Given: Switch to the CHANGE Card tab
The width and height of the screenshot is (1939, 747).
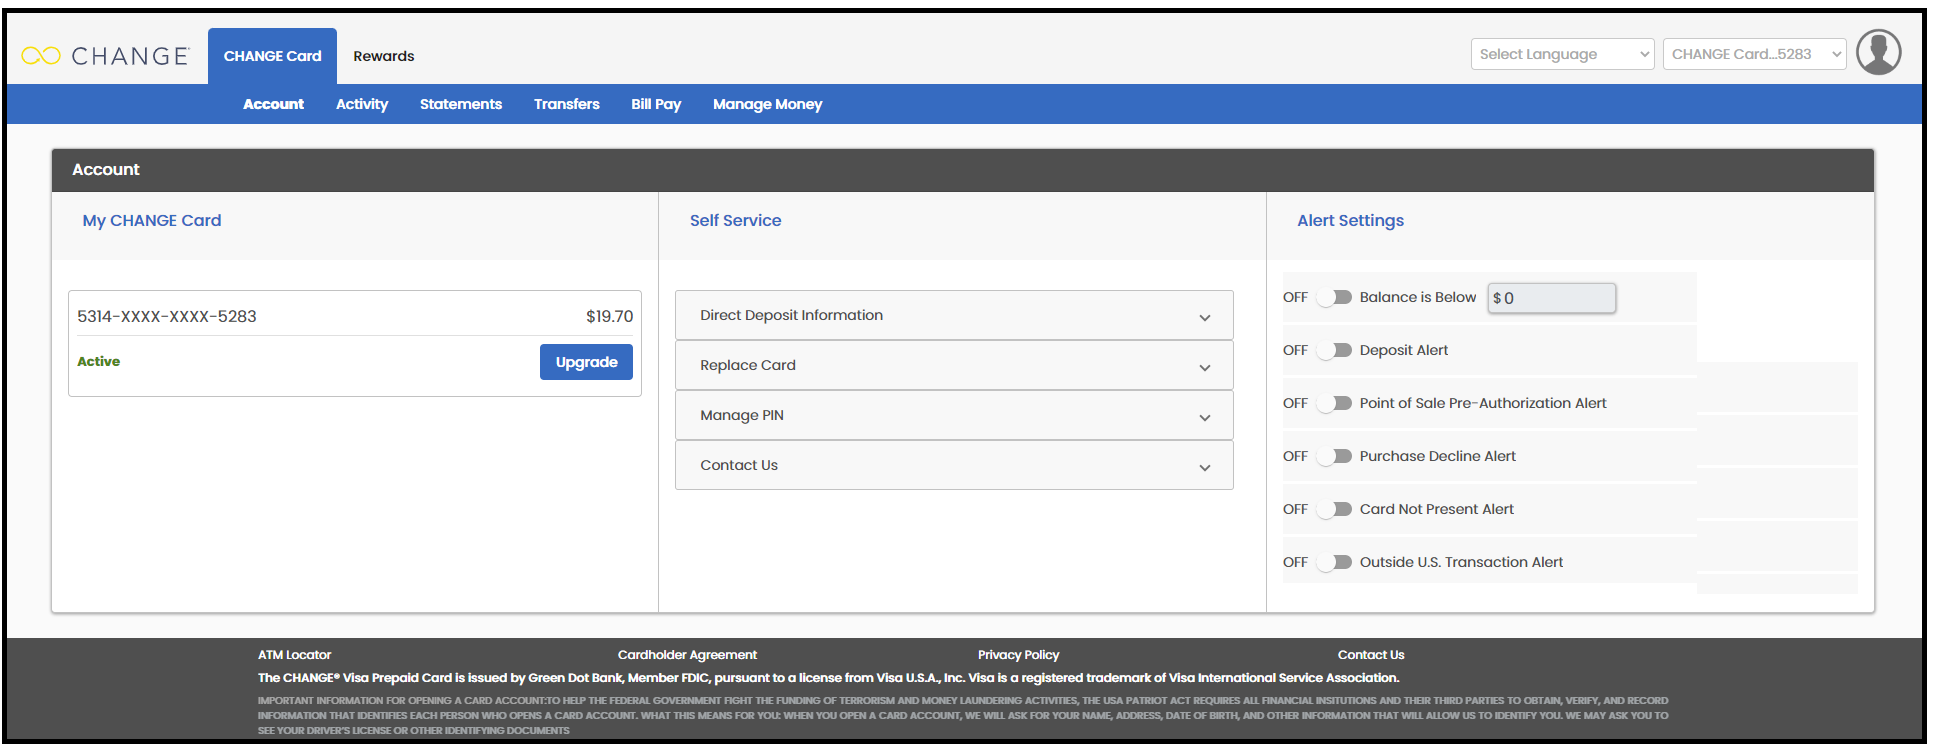Looking at the screenshot, I should (x=272, y=56).
